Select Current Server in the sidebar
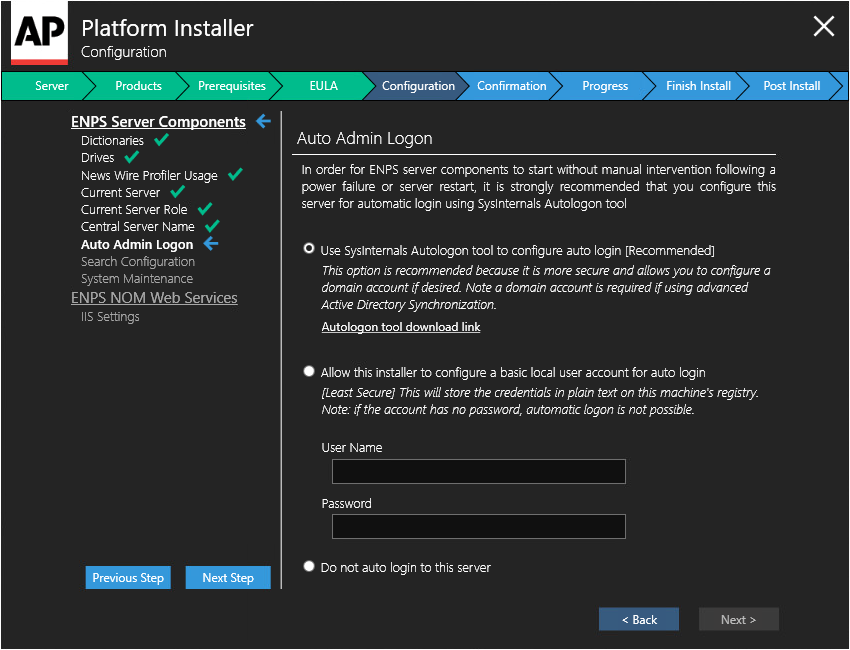 coord(120,192)
